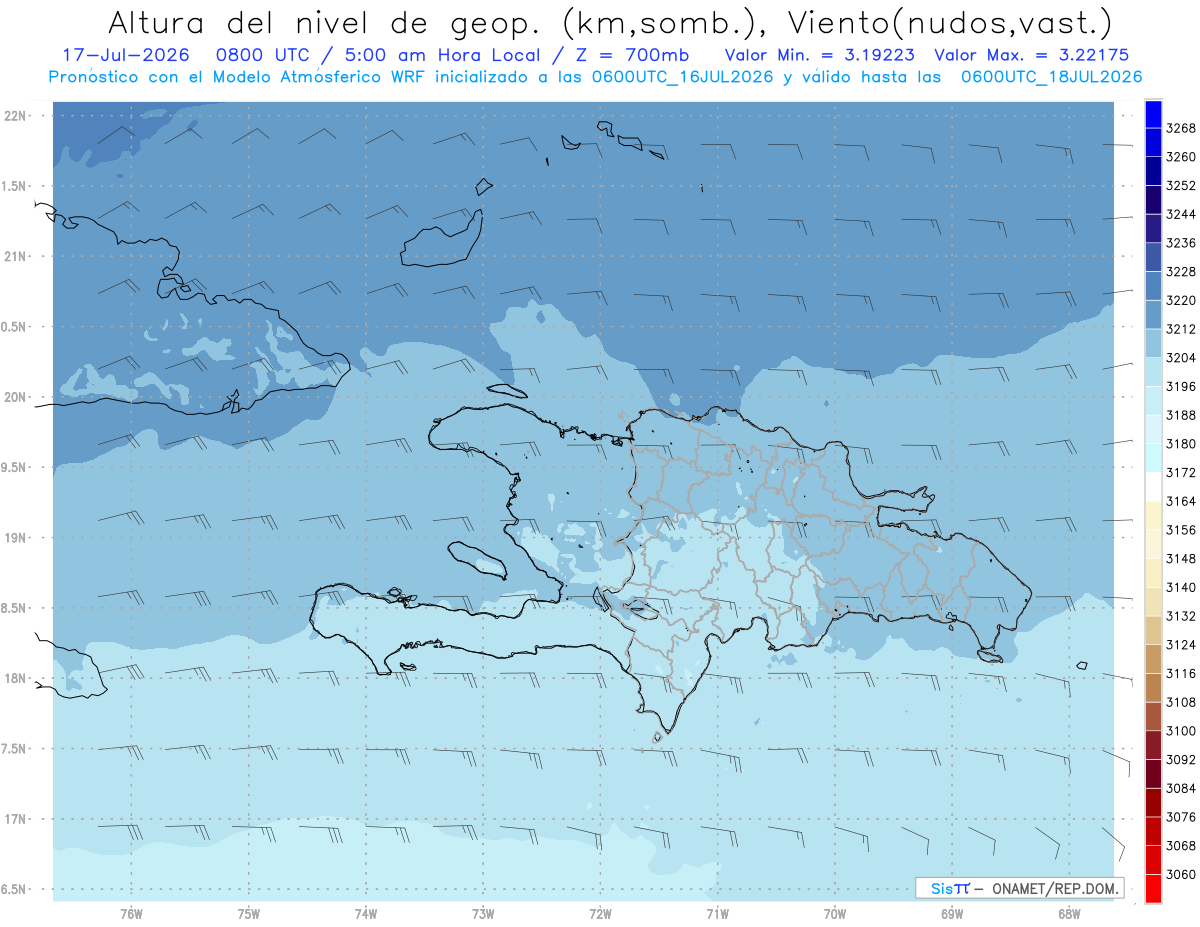Click the "3252" colorbar value
Viewport: 1200px width, 927px height.
1181,186
